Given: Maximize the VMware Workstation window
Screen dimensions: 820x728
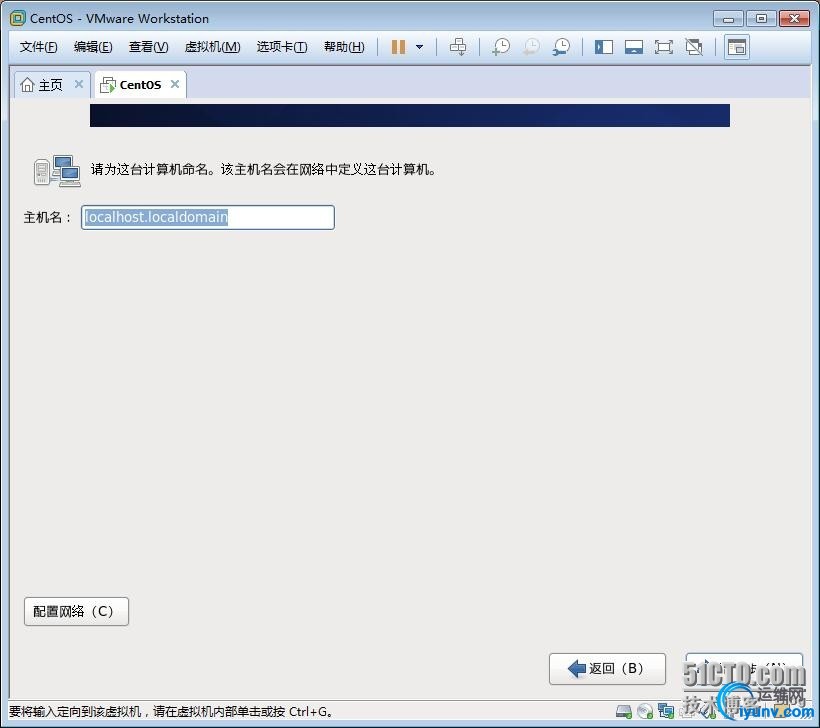Looking at the screenshot, I should point(761,19).
